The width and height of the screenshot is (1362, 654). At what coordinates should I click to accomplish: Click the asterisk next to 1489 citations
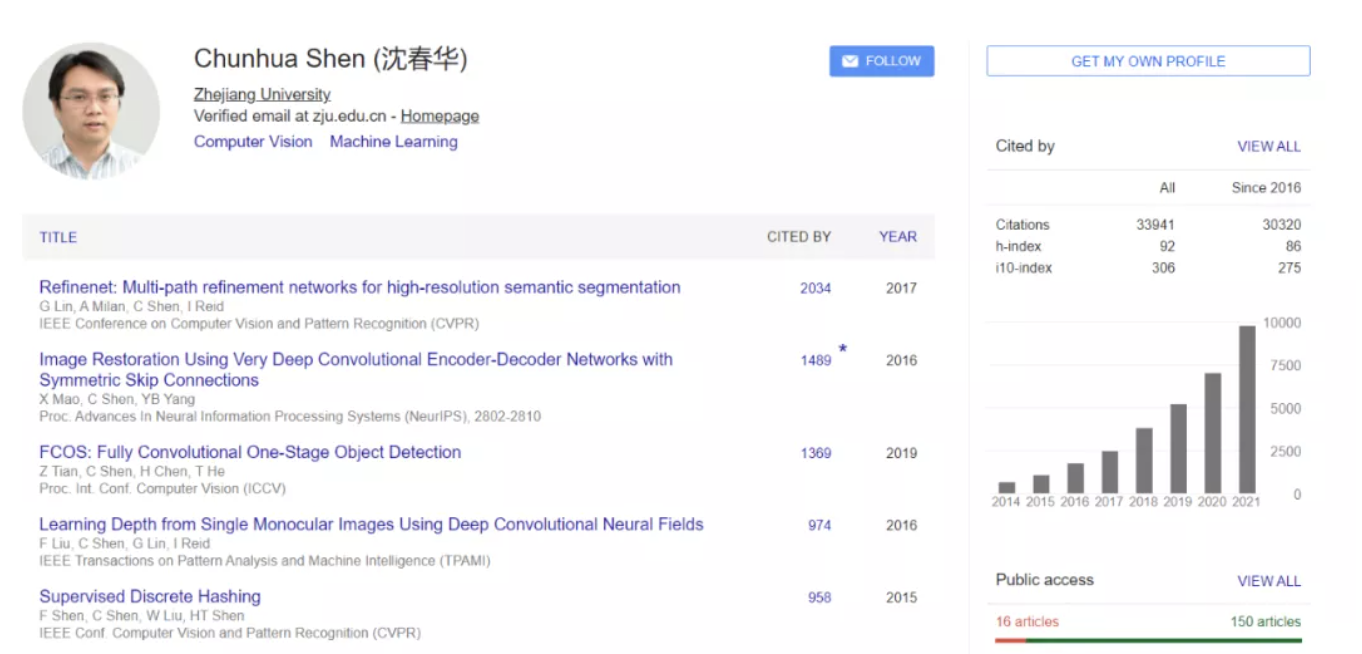[843, 349]
